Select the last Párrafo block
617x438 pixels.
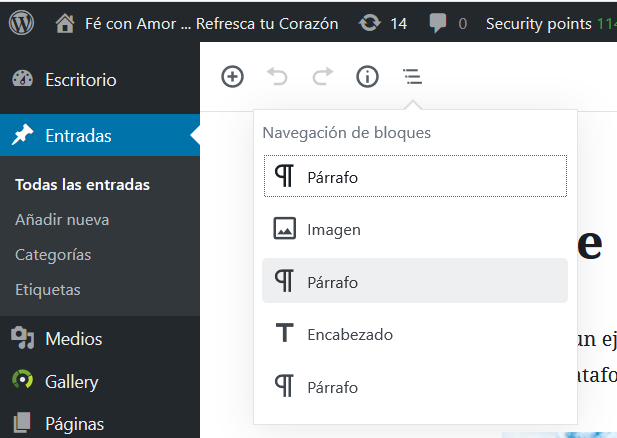coord(415,387)
